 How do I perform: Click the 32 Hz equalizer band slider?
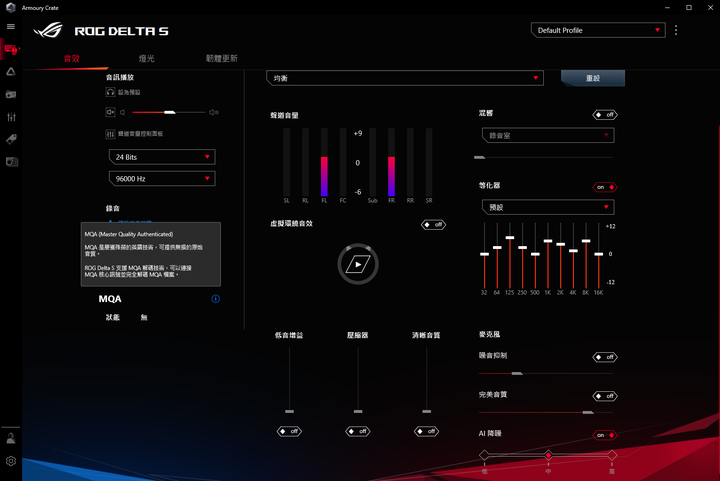point(484,255)
